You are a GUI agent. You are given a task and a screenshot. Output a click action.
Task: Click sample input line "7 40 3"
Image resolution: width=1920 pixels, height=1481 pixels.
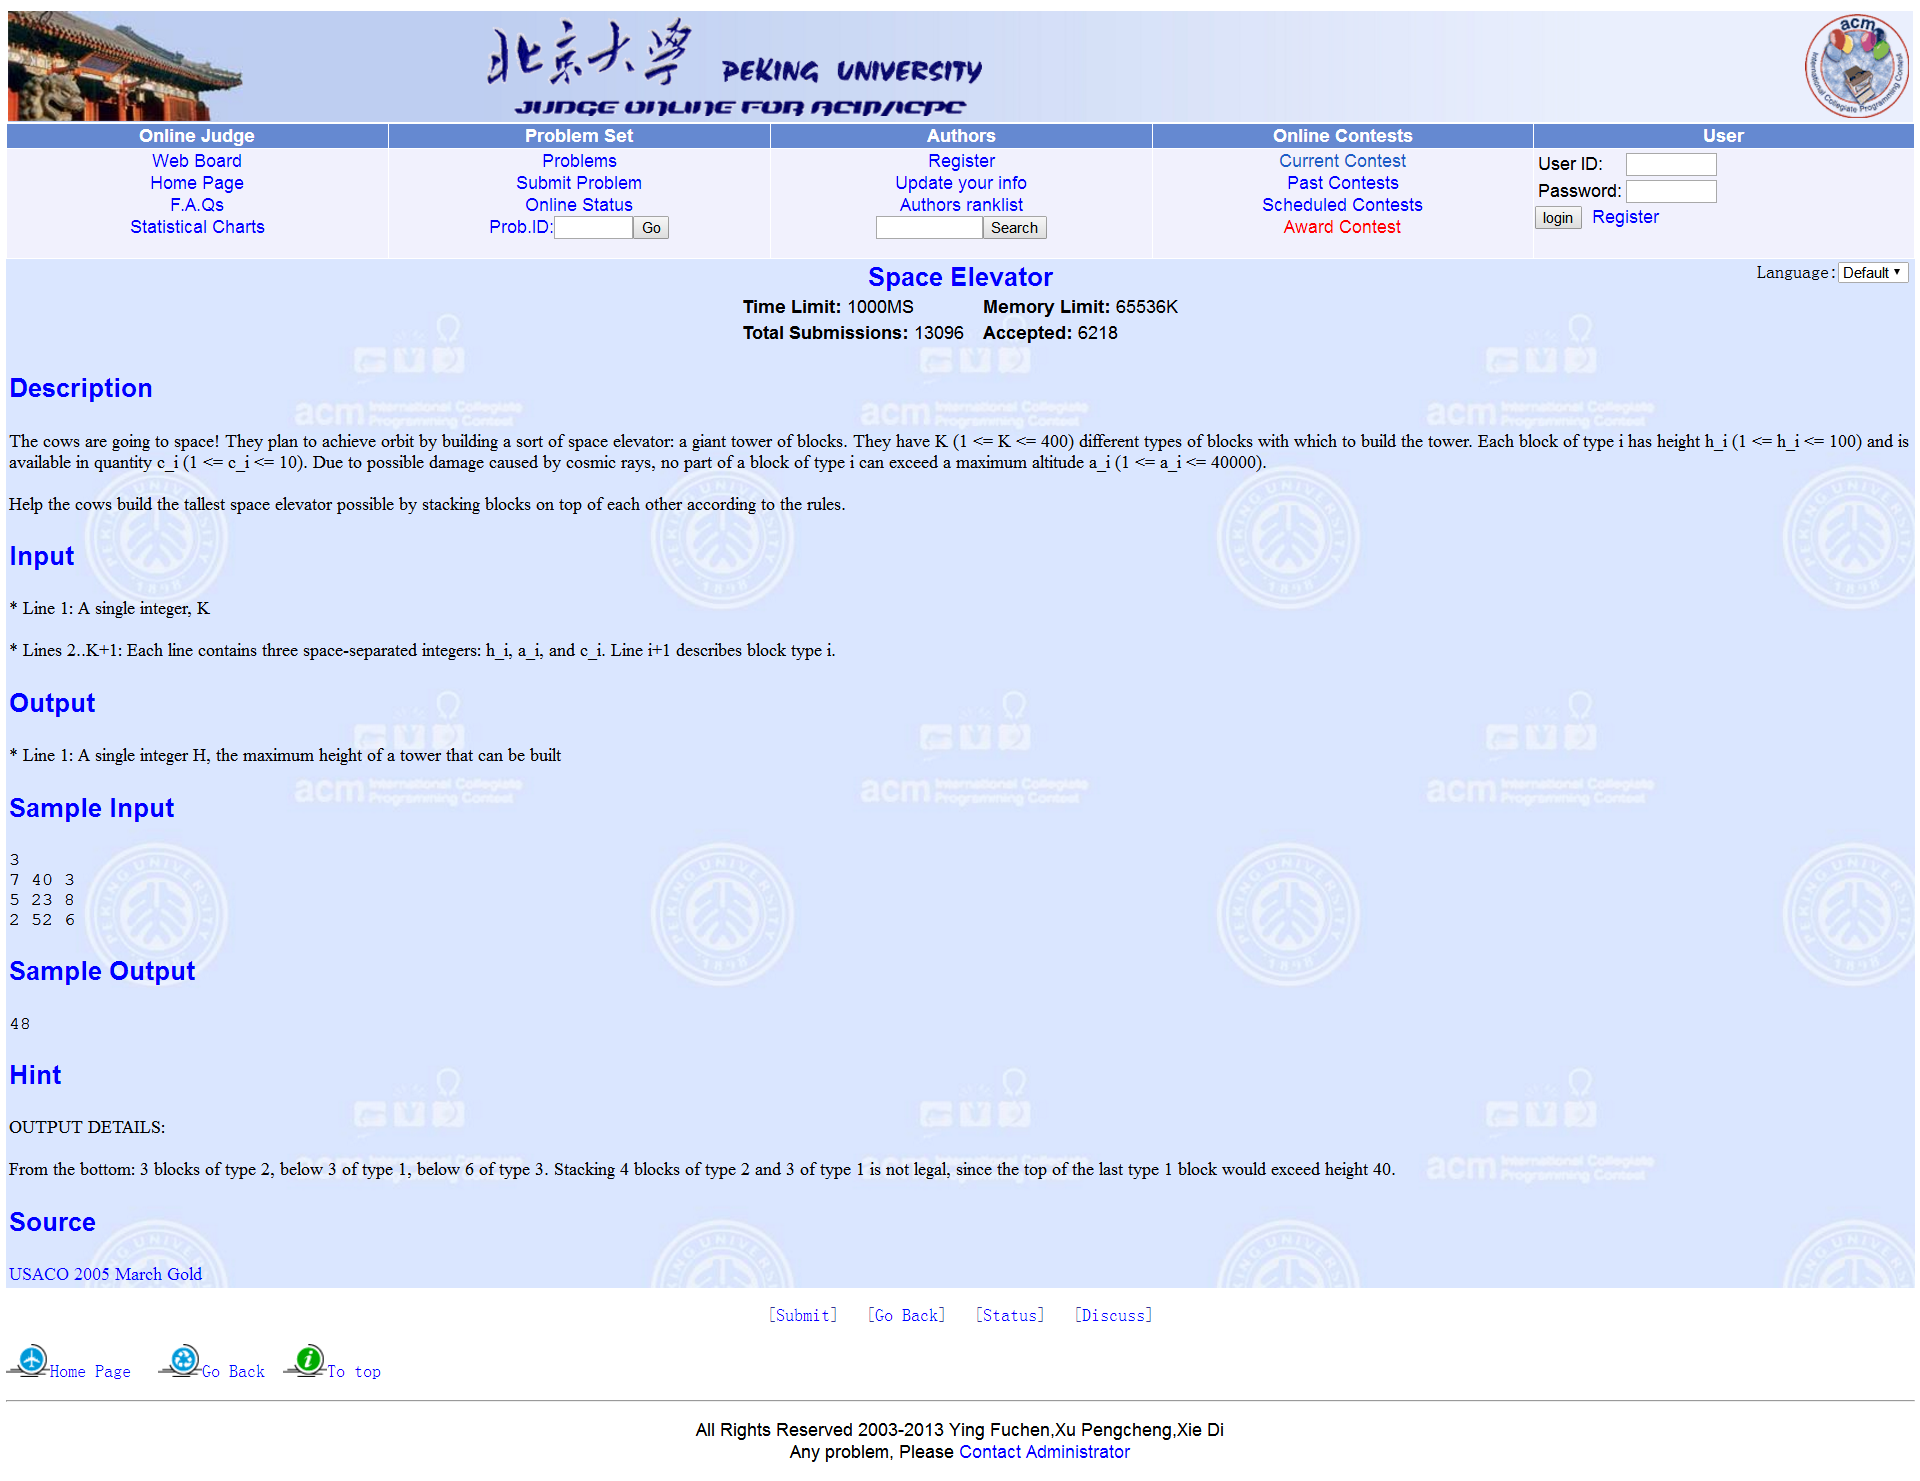tap(42, 880)
